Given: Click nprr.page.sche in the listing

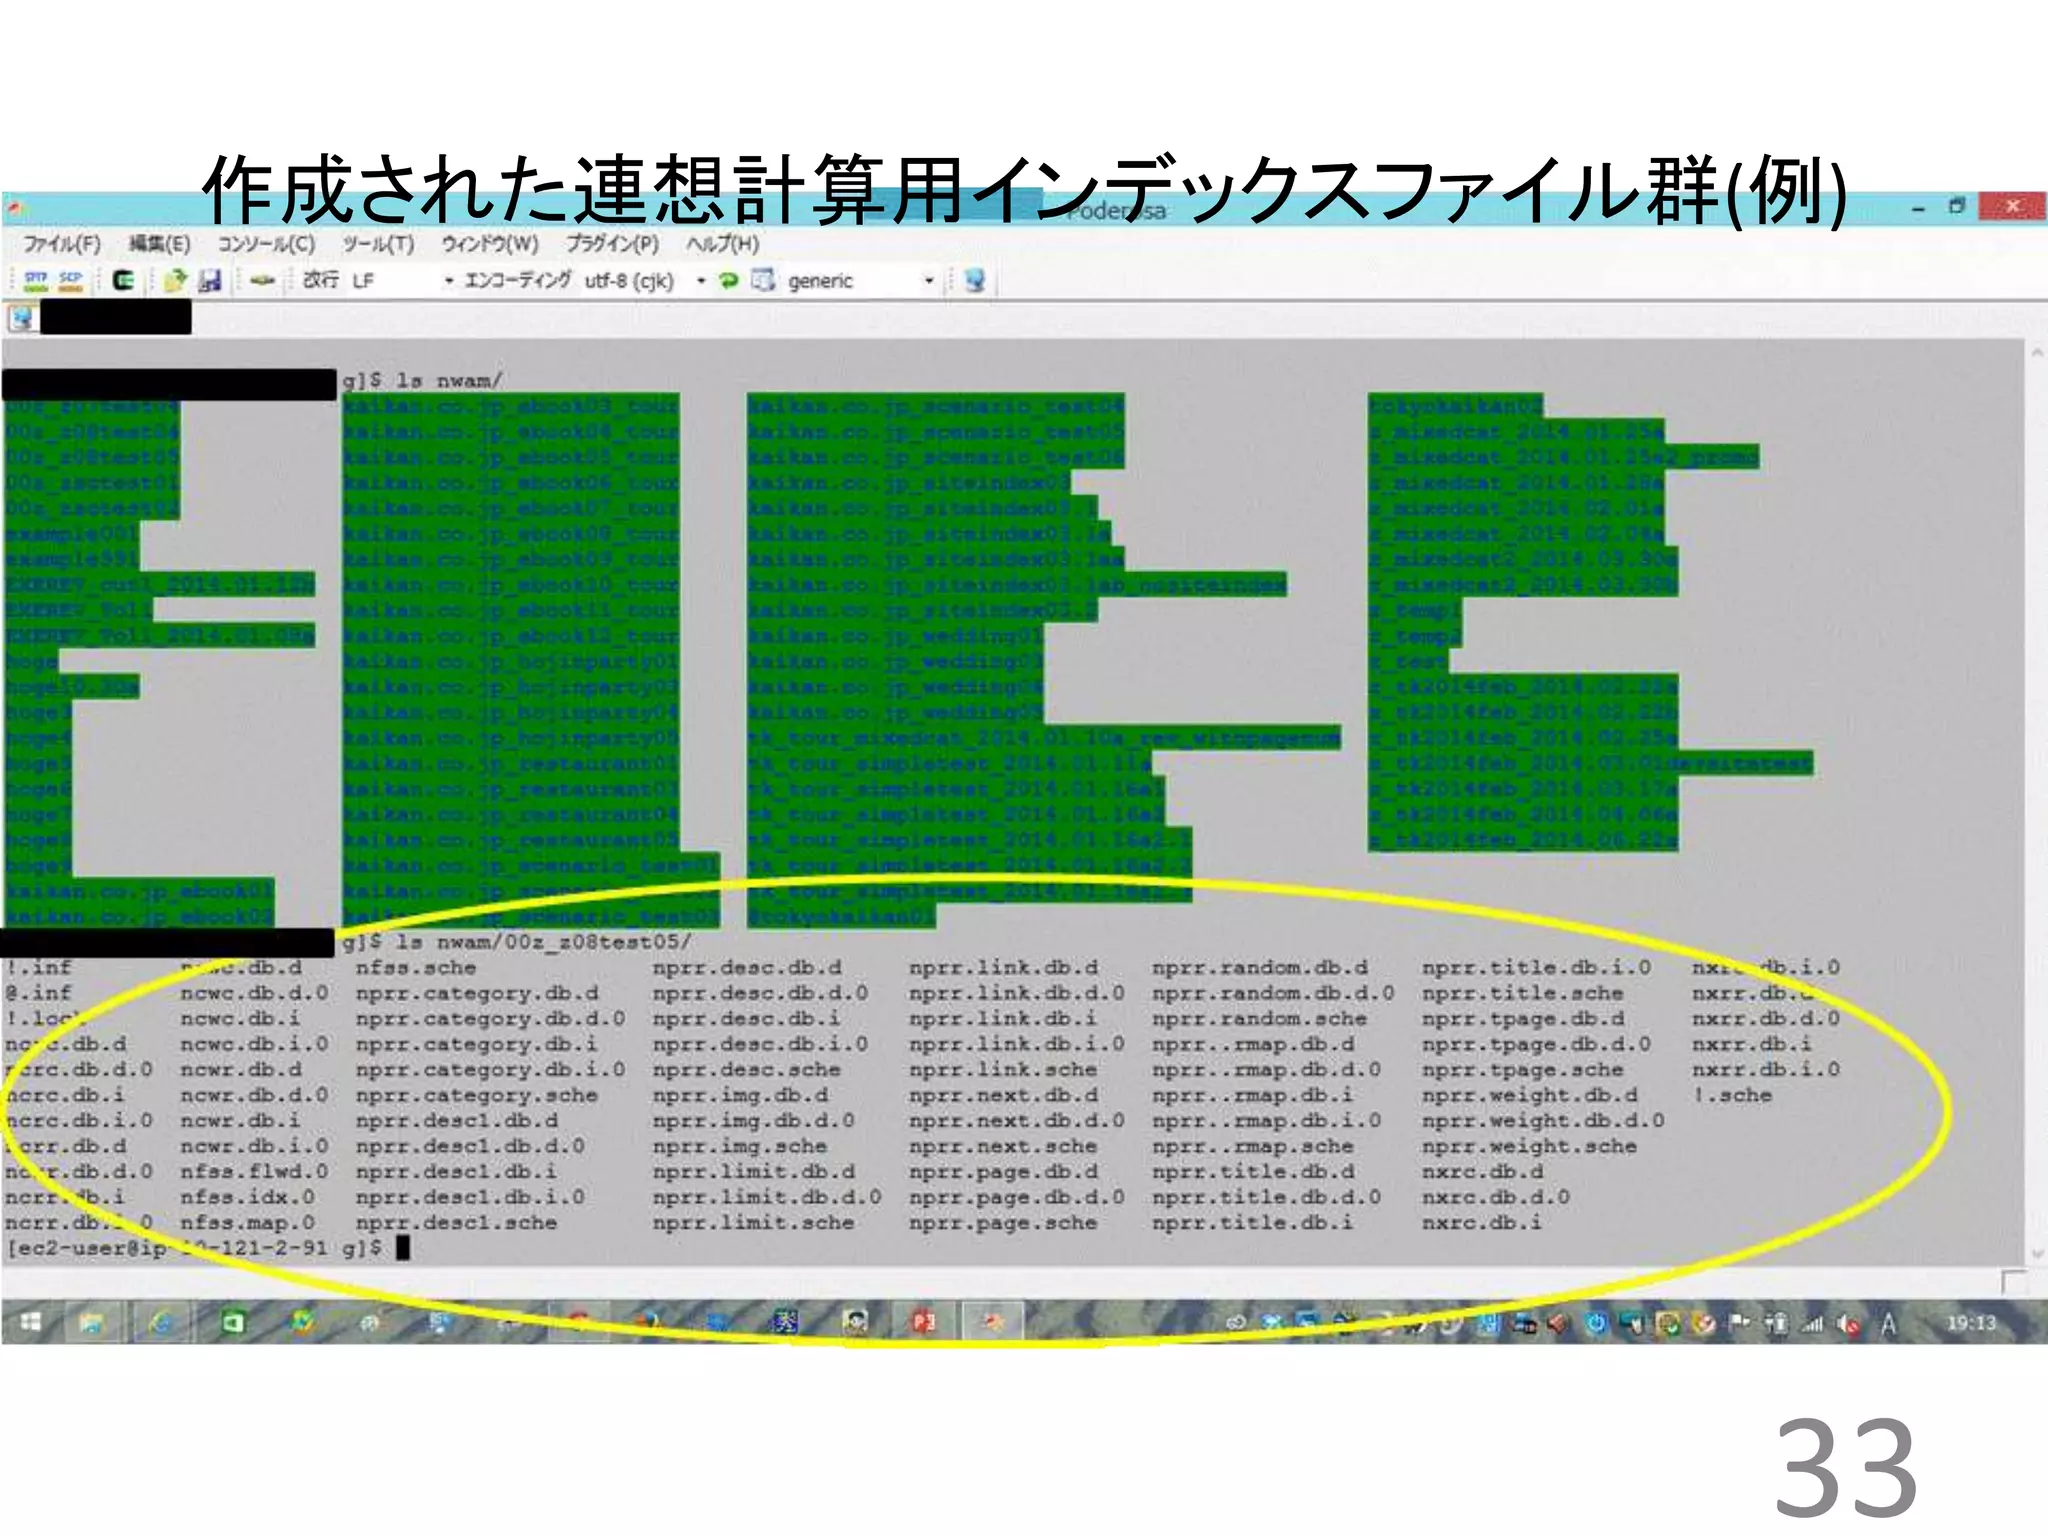Looking at the screenshot, I should [1003, 1223].
